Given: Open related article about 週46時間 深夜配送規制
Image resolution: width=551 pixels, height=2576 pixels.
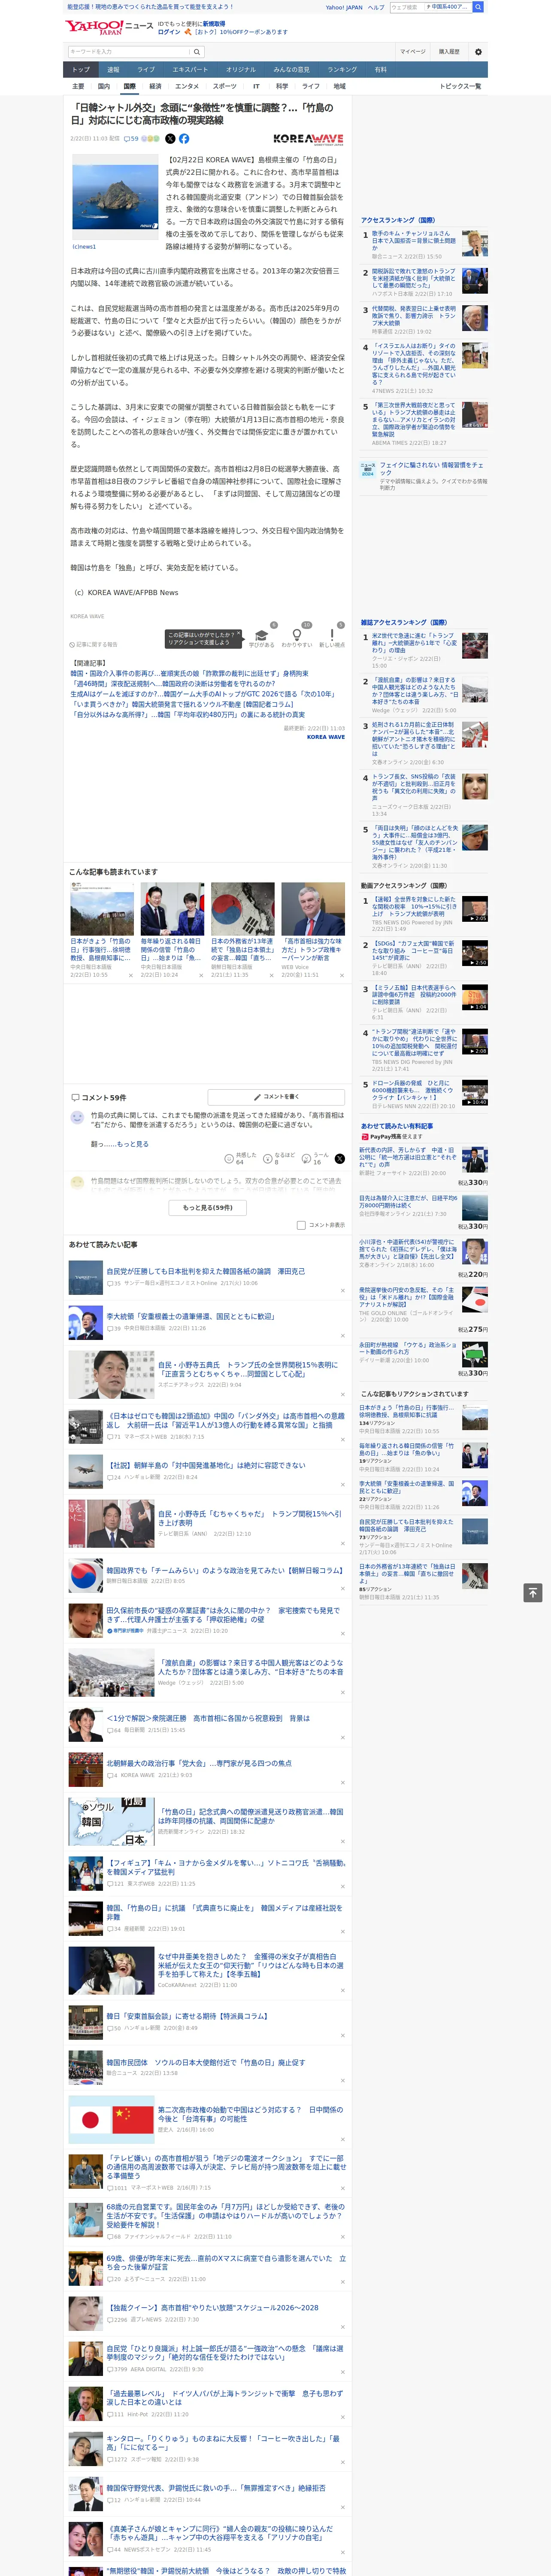Looking at the screenshot, I should [173, 684].
